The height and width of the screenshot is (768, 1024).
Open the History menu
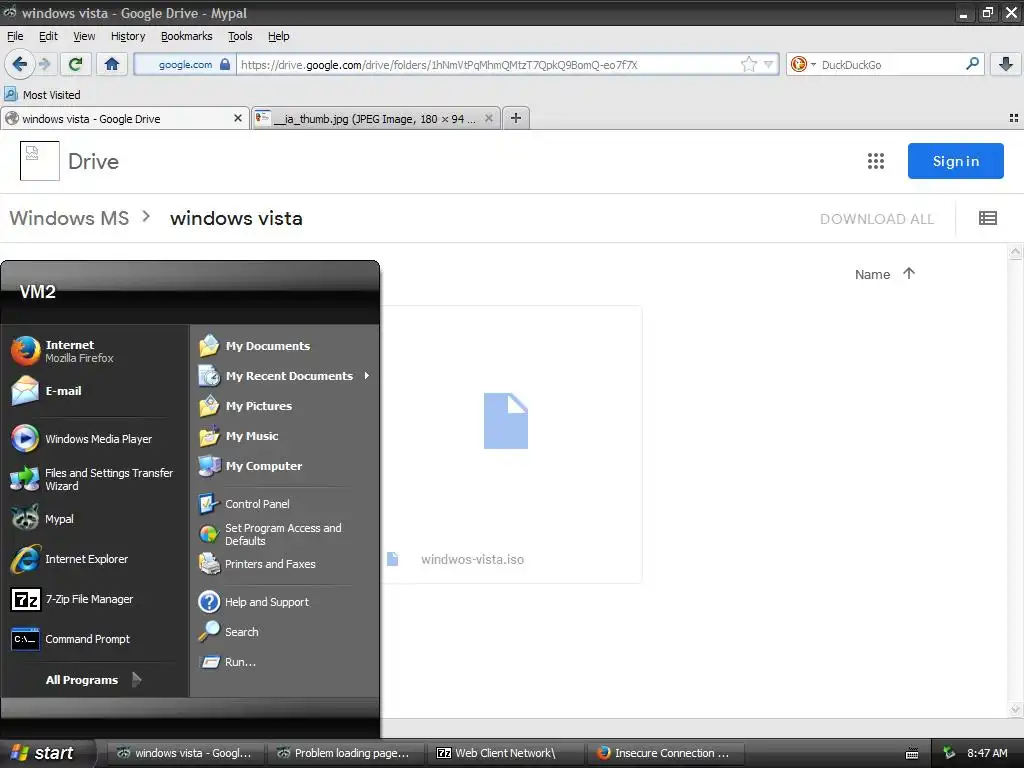click(128, 36)
